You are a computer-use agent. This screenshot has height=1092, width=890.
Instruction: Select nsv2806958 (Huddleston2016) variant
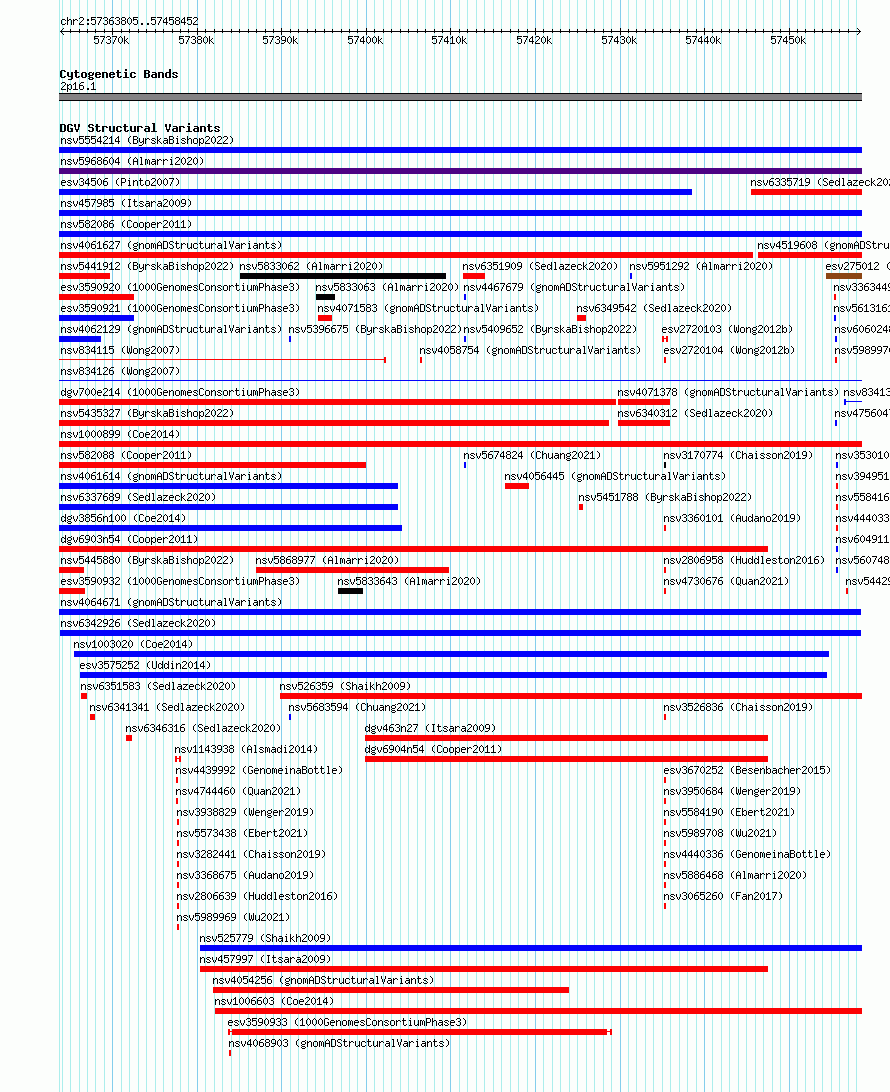click(x=744, y=560)
